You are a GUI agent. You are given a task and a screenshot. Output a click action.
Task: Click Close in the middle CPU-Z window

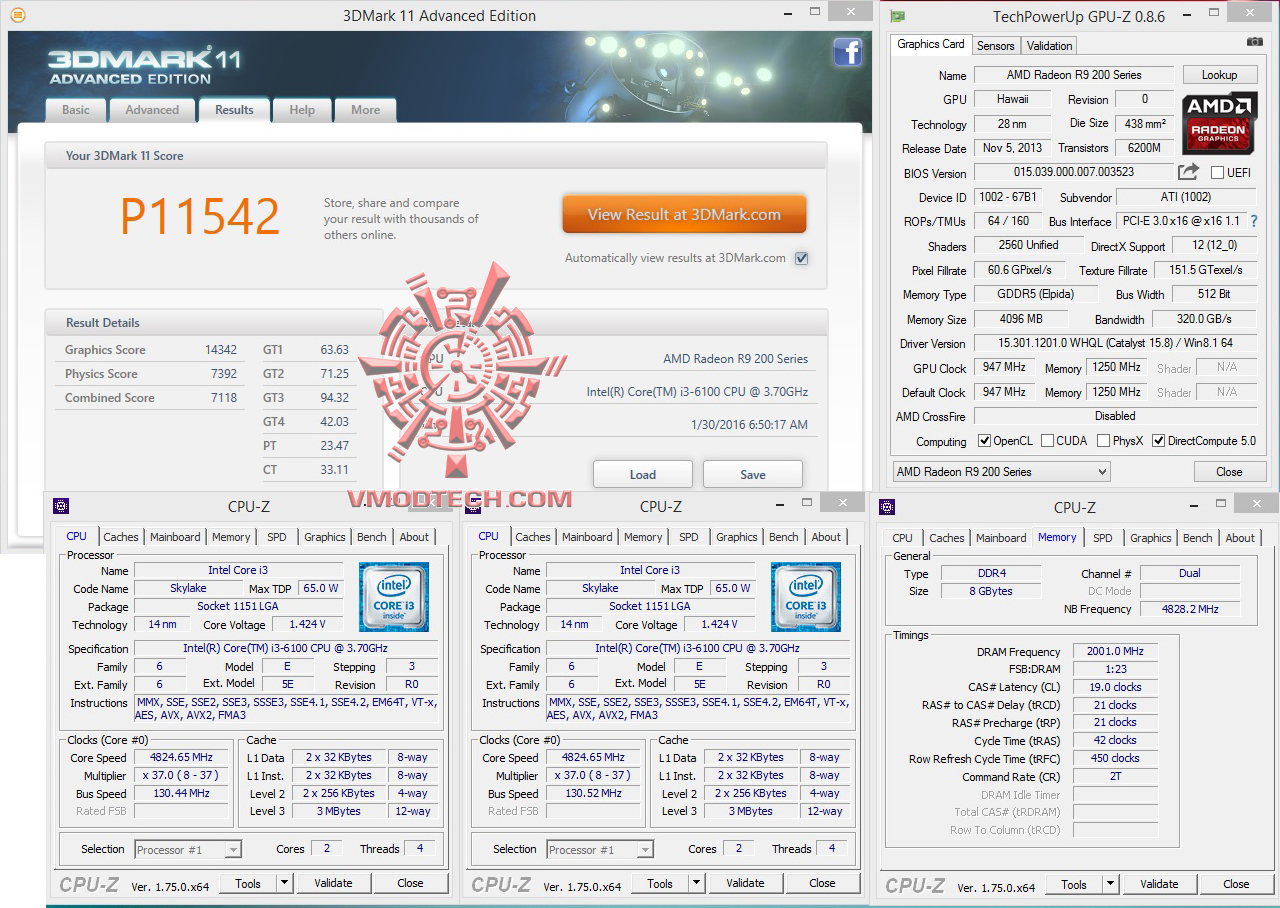822,883
